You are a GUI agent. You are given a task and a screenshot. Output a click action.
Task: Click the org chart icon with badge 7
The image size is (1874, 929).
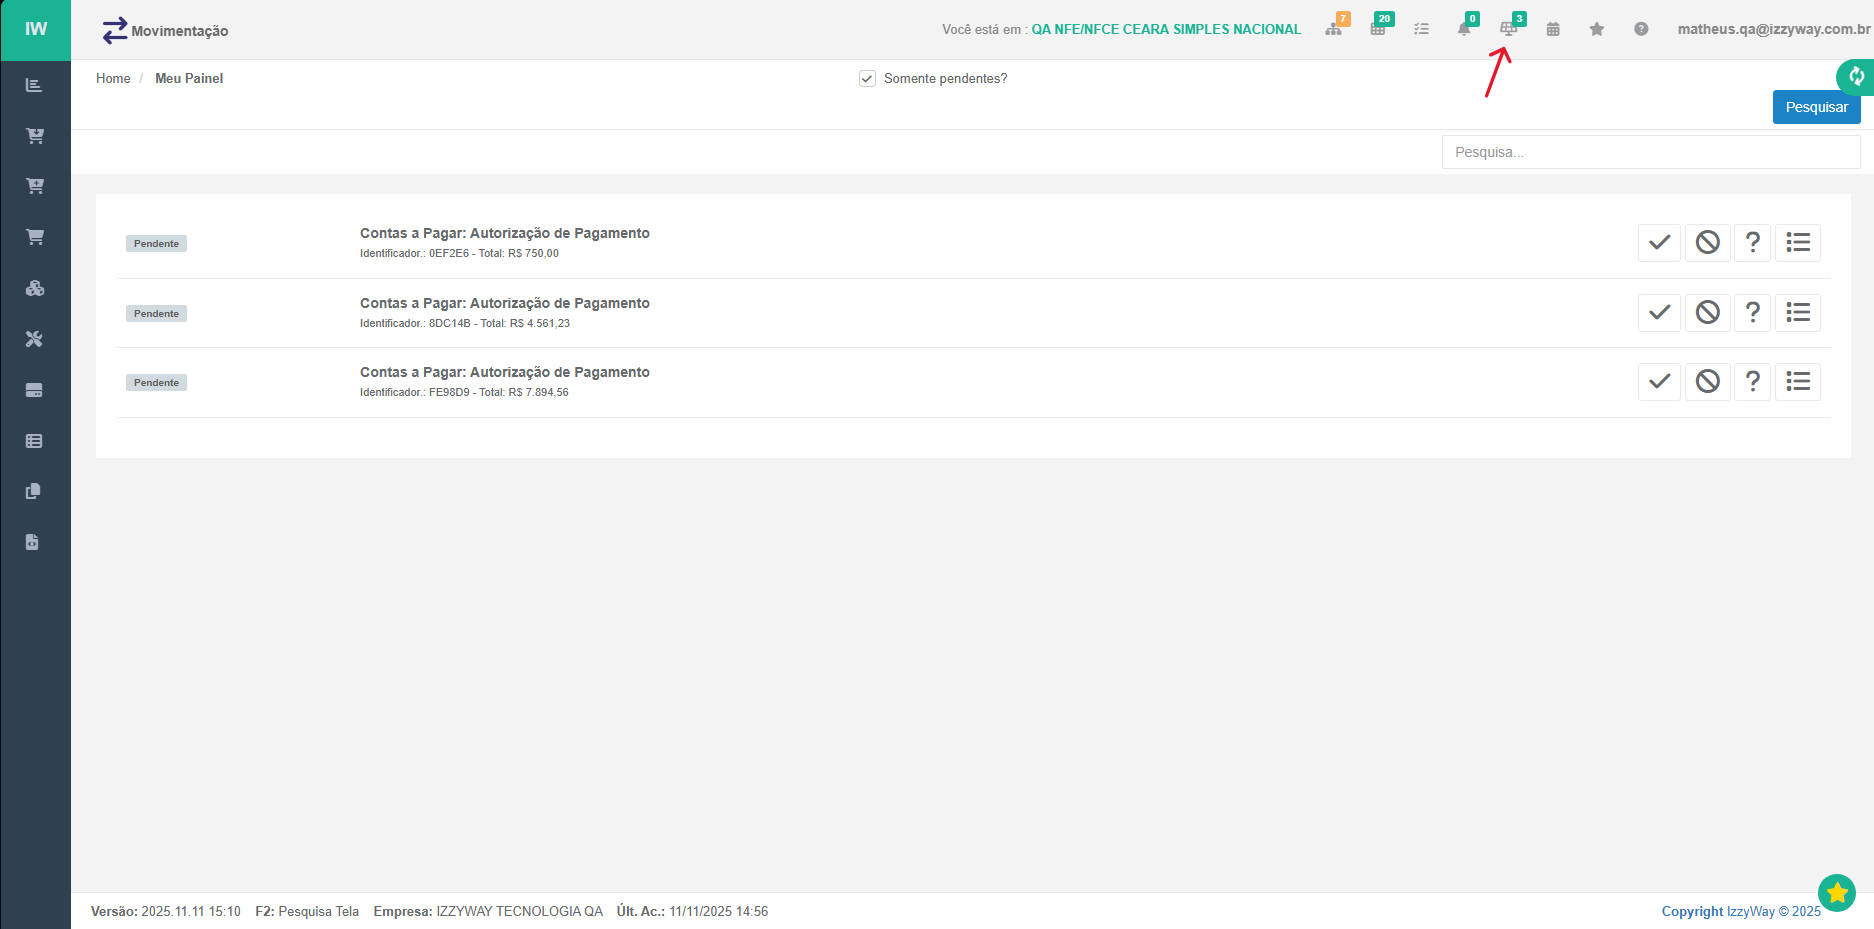point(1334,29)
